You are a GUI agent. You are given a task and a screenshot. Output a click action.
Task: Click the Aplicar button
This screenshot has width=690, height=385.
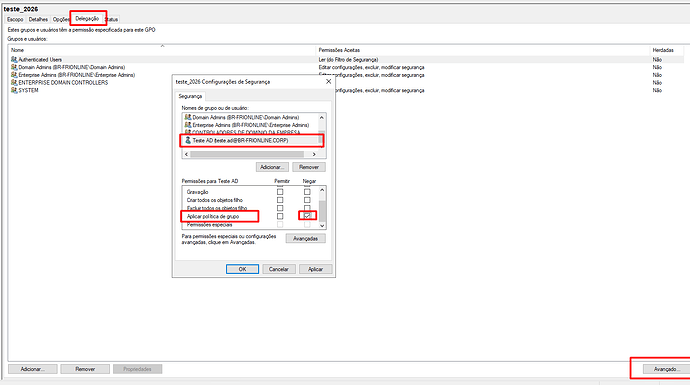[316, 269]
